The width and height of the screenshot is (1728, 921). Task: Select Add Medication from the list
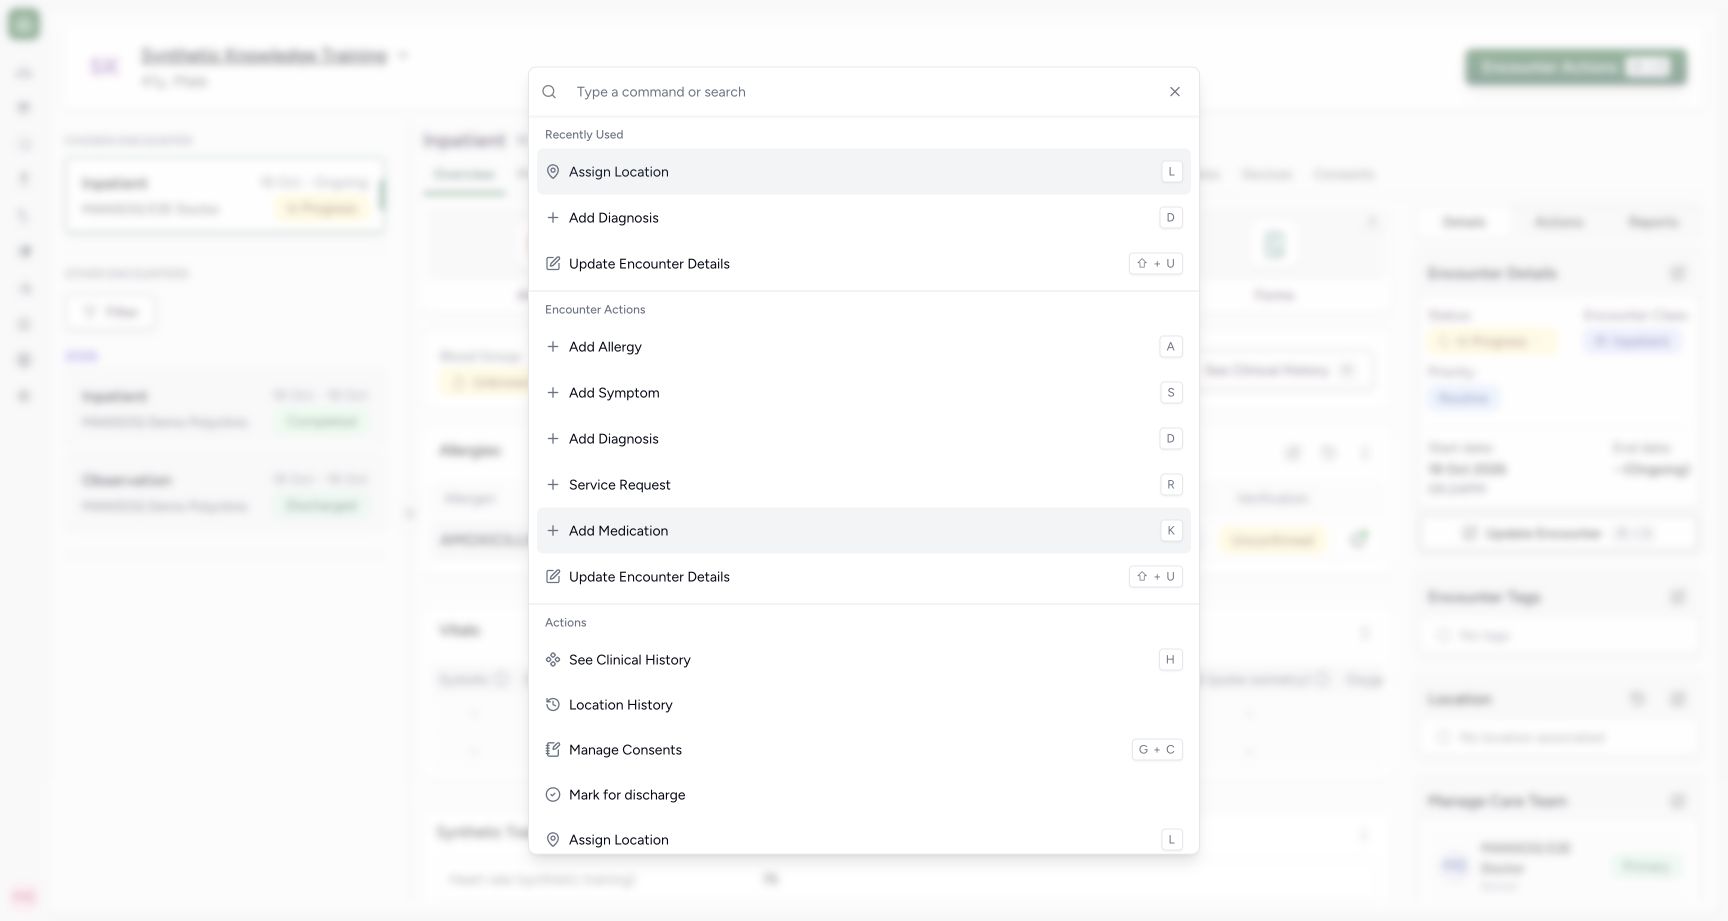pos(864,531)
